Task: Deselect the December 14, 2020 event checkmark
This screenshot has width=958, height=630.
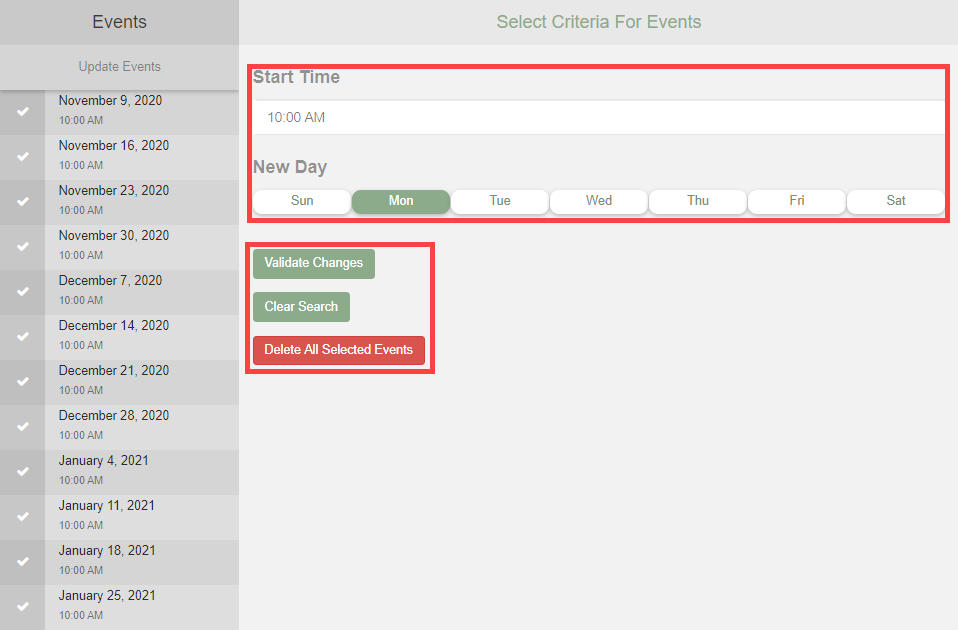Action: click(23, 336)
